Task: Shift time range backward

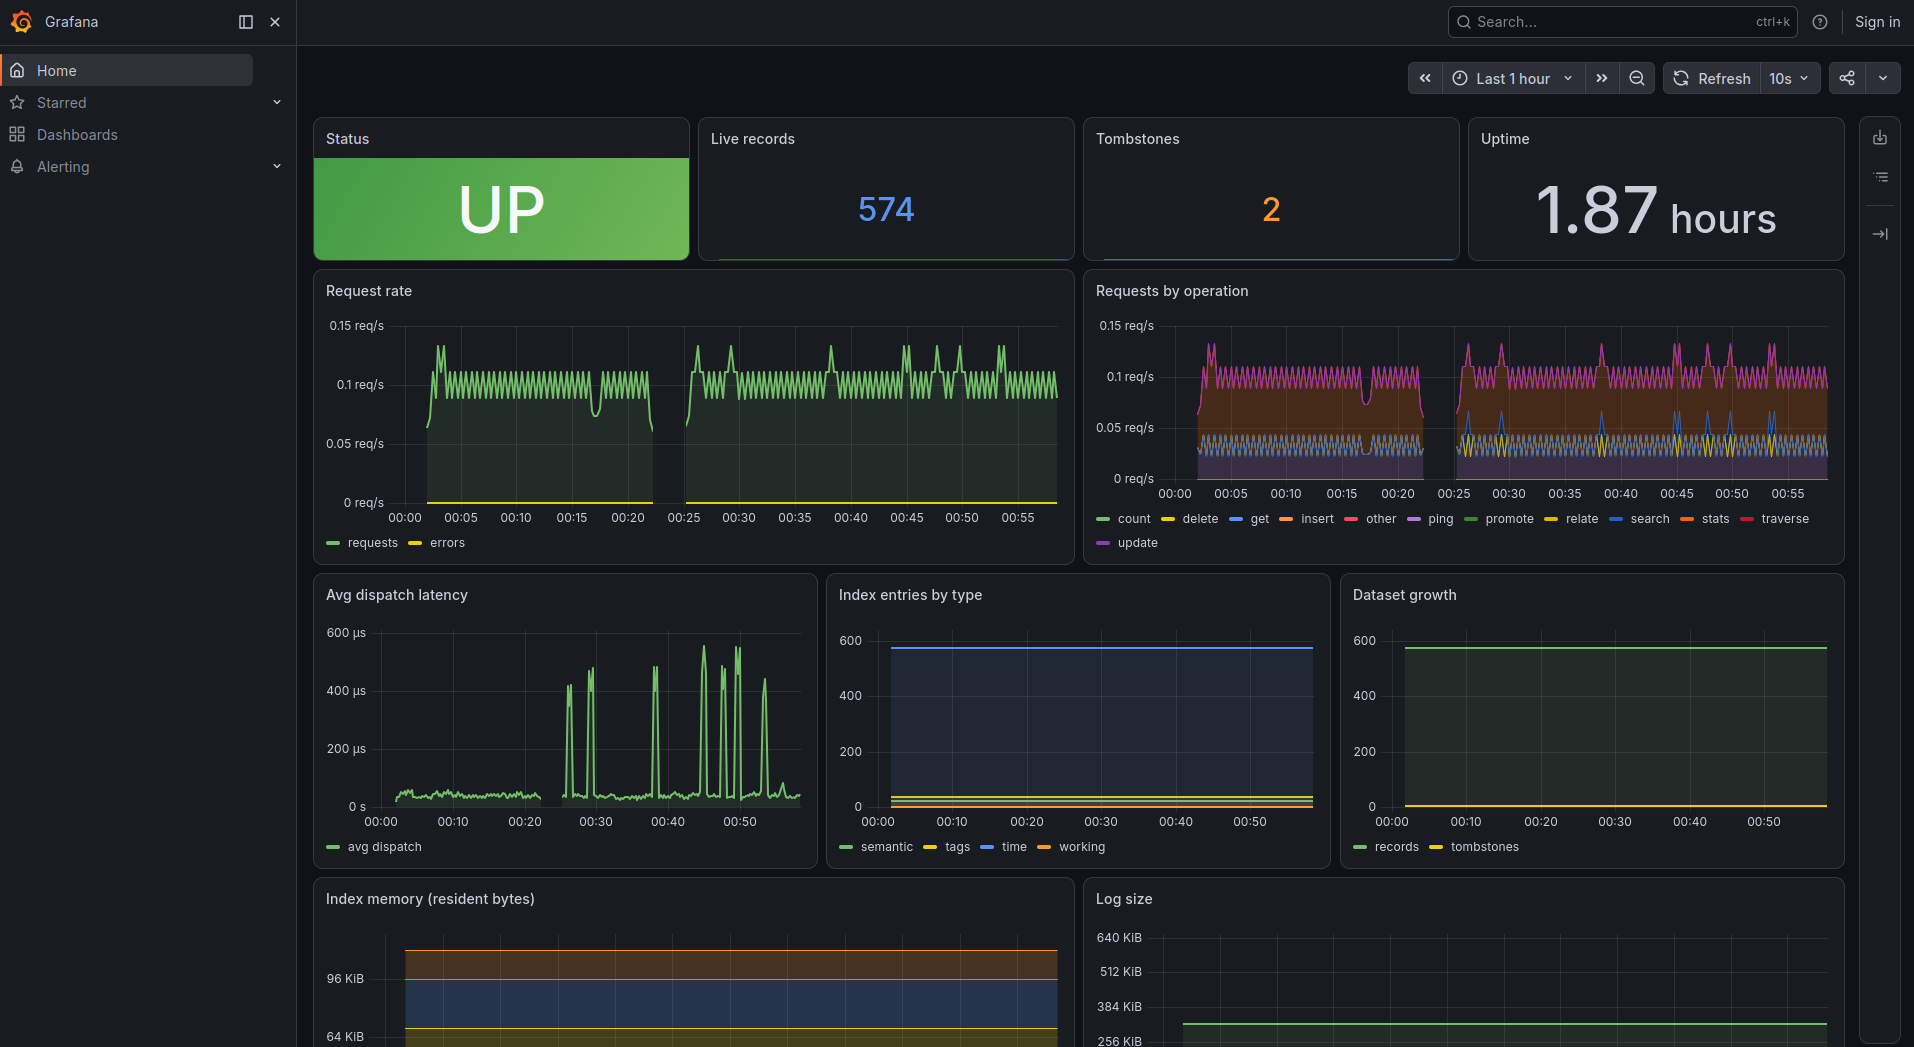Action: 1425,78
